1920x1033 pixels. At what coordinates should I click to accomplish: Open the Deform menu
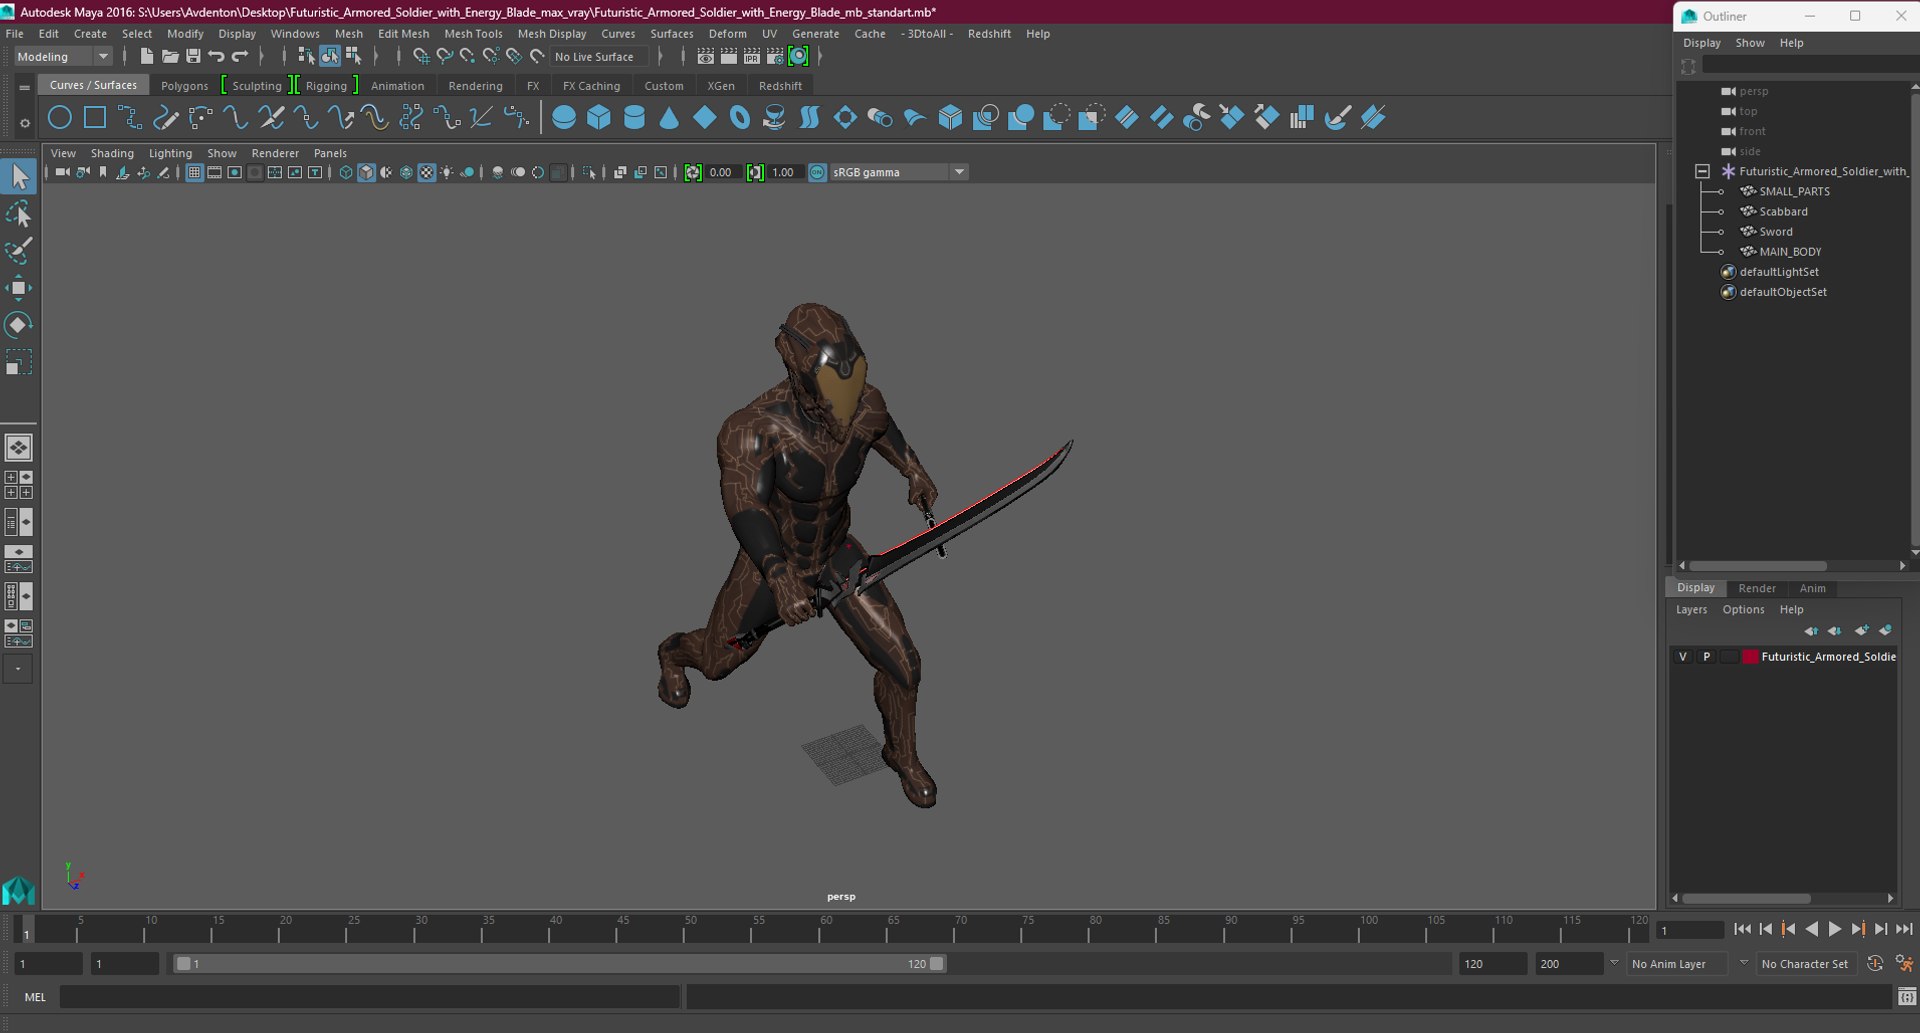727,34
